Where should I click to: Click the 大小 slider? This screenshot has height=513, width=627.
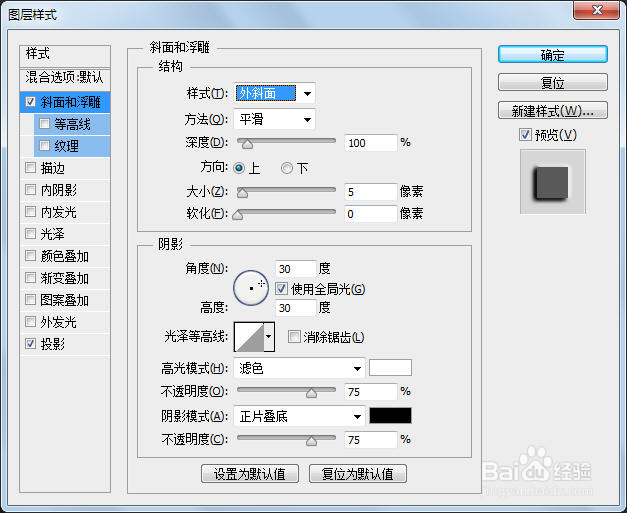tap(286, 191)
